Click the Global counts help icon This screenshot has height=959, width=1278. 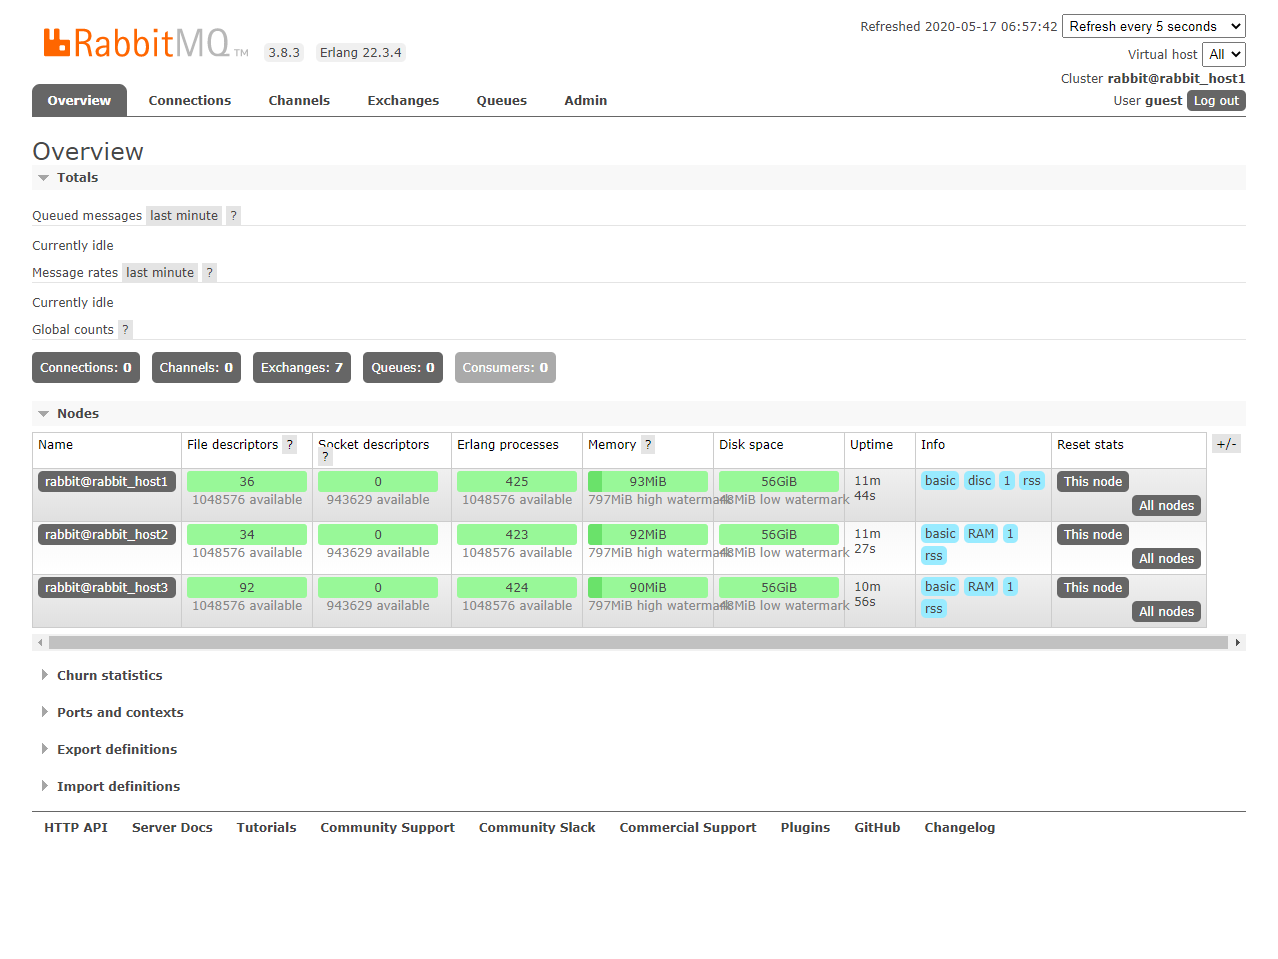pyautogui.click(x=124, y=329)
